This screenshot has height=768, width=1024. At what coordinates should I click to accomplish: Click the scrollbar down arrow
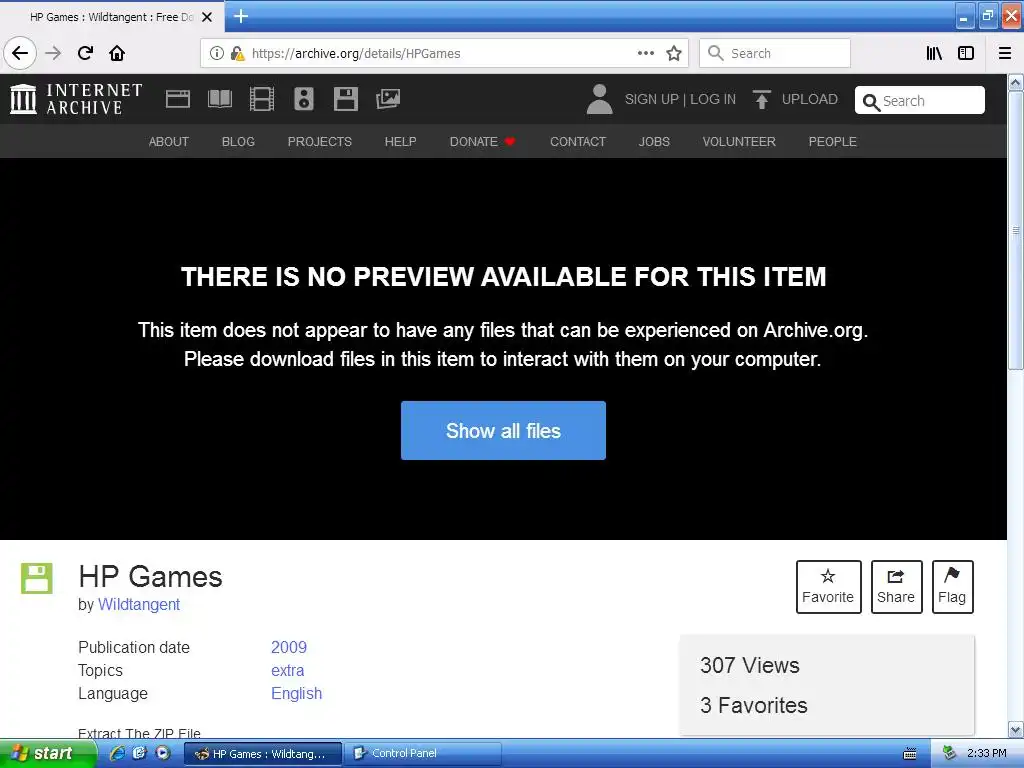(1016, 729)
